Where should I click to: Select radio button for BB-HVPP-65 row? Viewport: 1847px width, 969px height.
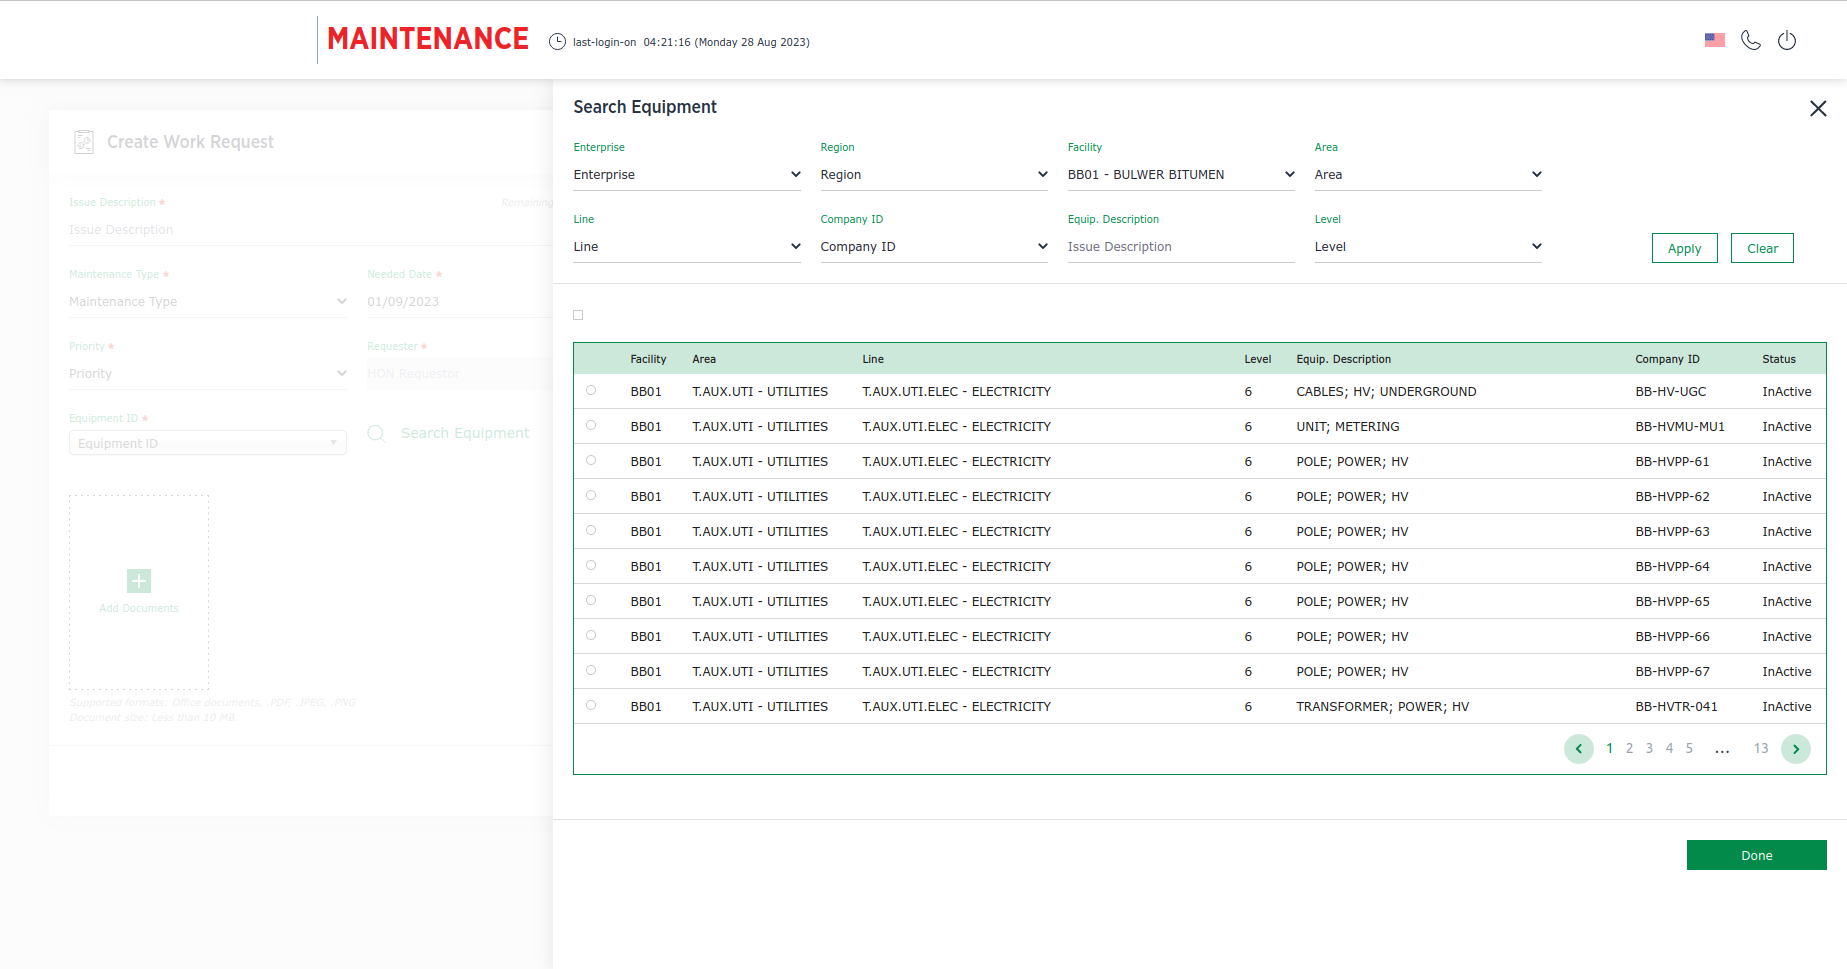(591, 601)
